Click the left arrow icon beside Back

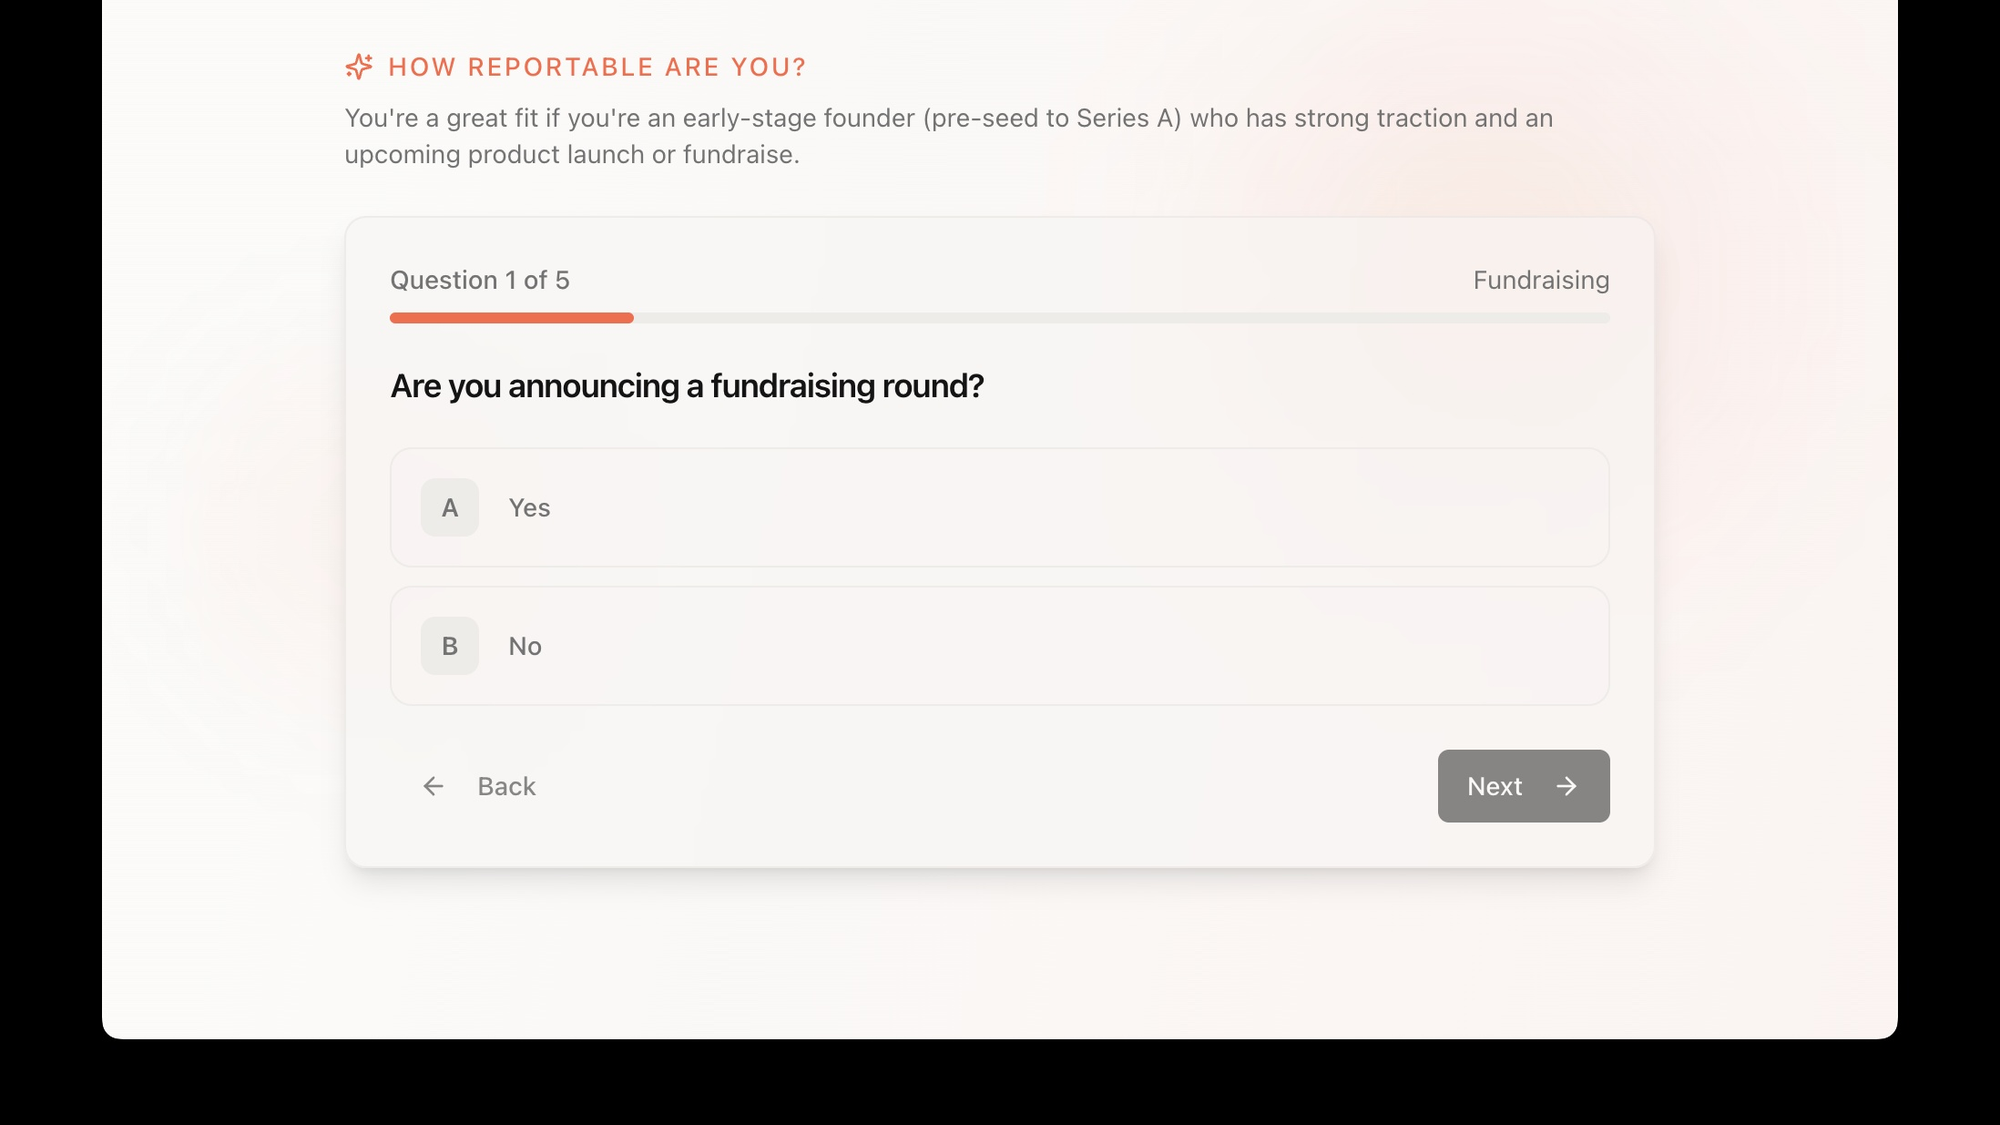pyautogui.click(x=433, y=786)
